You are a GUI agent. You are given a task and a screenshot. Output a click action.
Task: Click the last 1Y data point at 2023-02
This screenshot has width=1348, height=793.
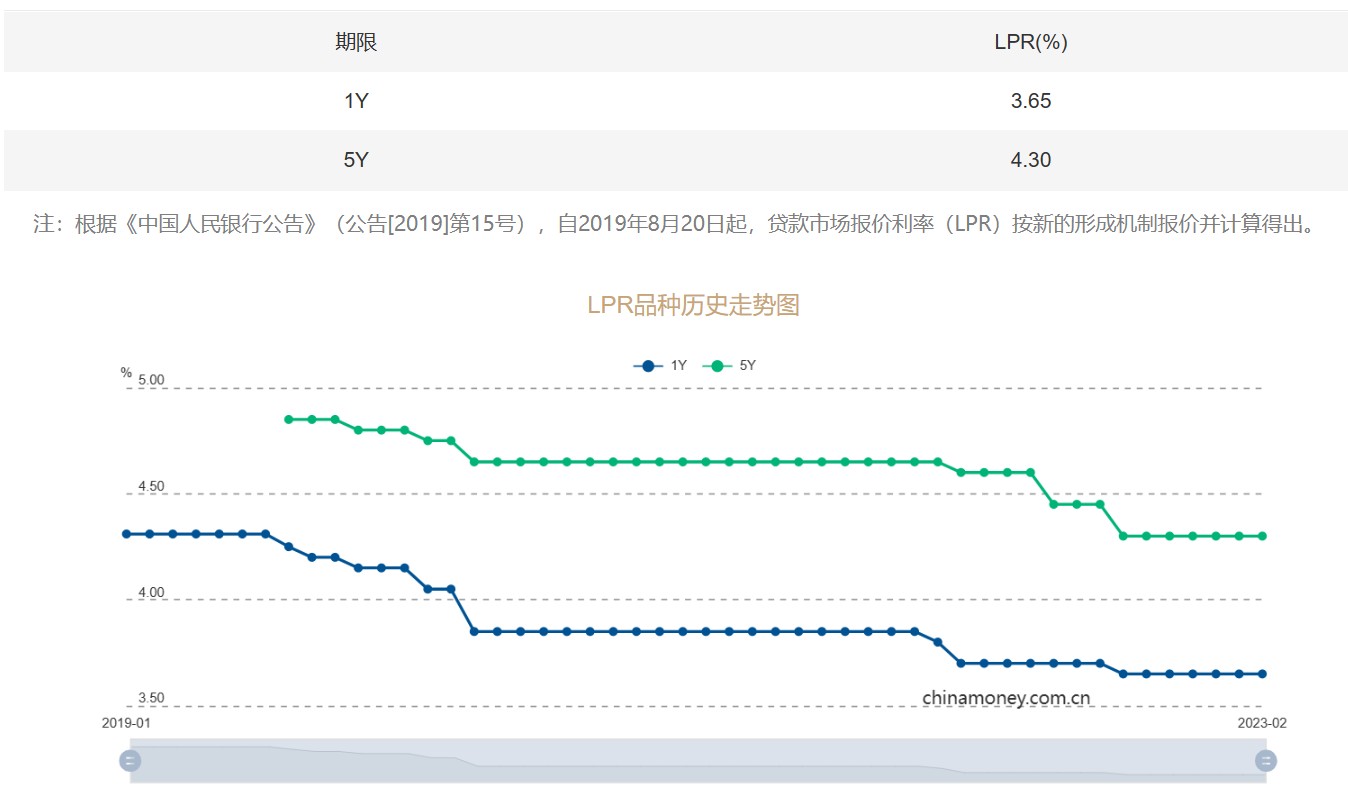1262,674
